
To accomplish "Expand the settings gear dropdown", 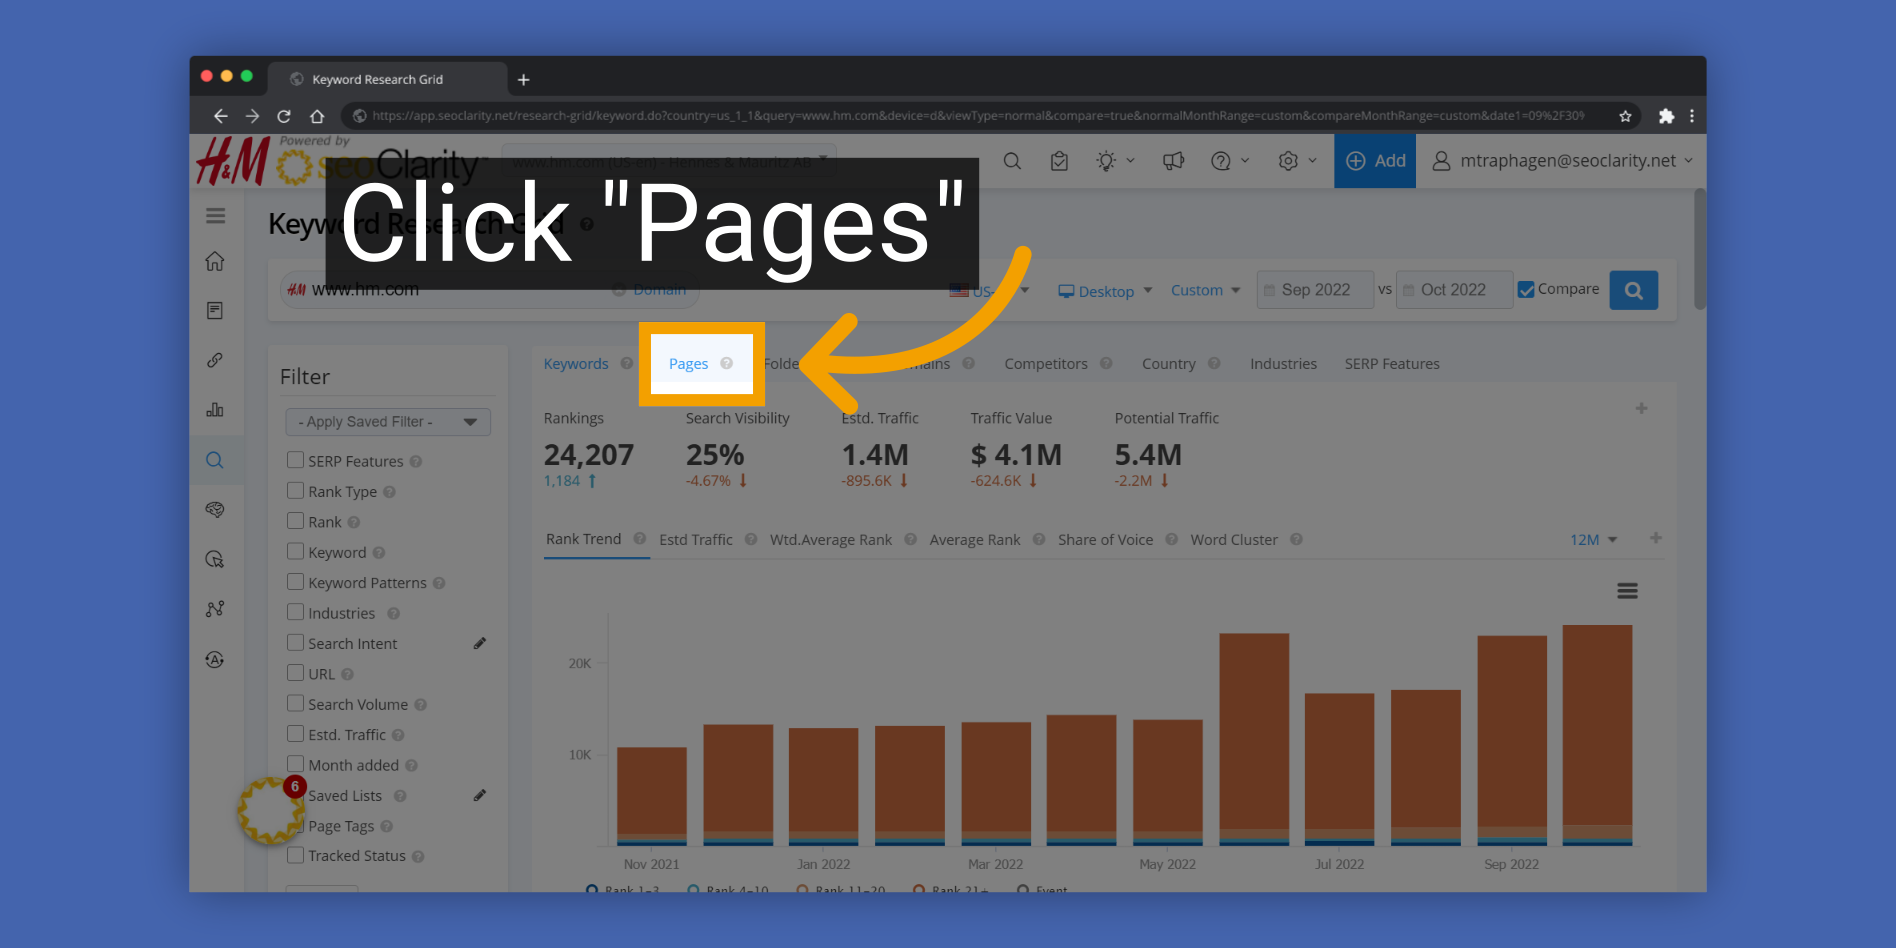I will pos(1297,161).
